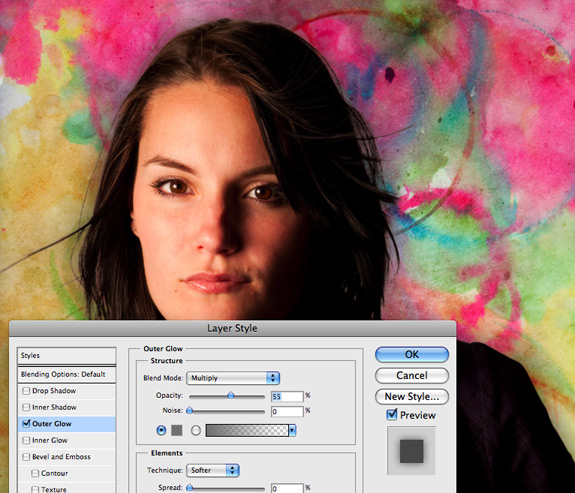575x493 pixels.
Task: Enable the Inner Shadow checkbox
Action: (x=26, y=408)
